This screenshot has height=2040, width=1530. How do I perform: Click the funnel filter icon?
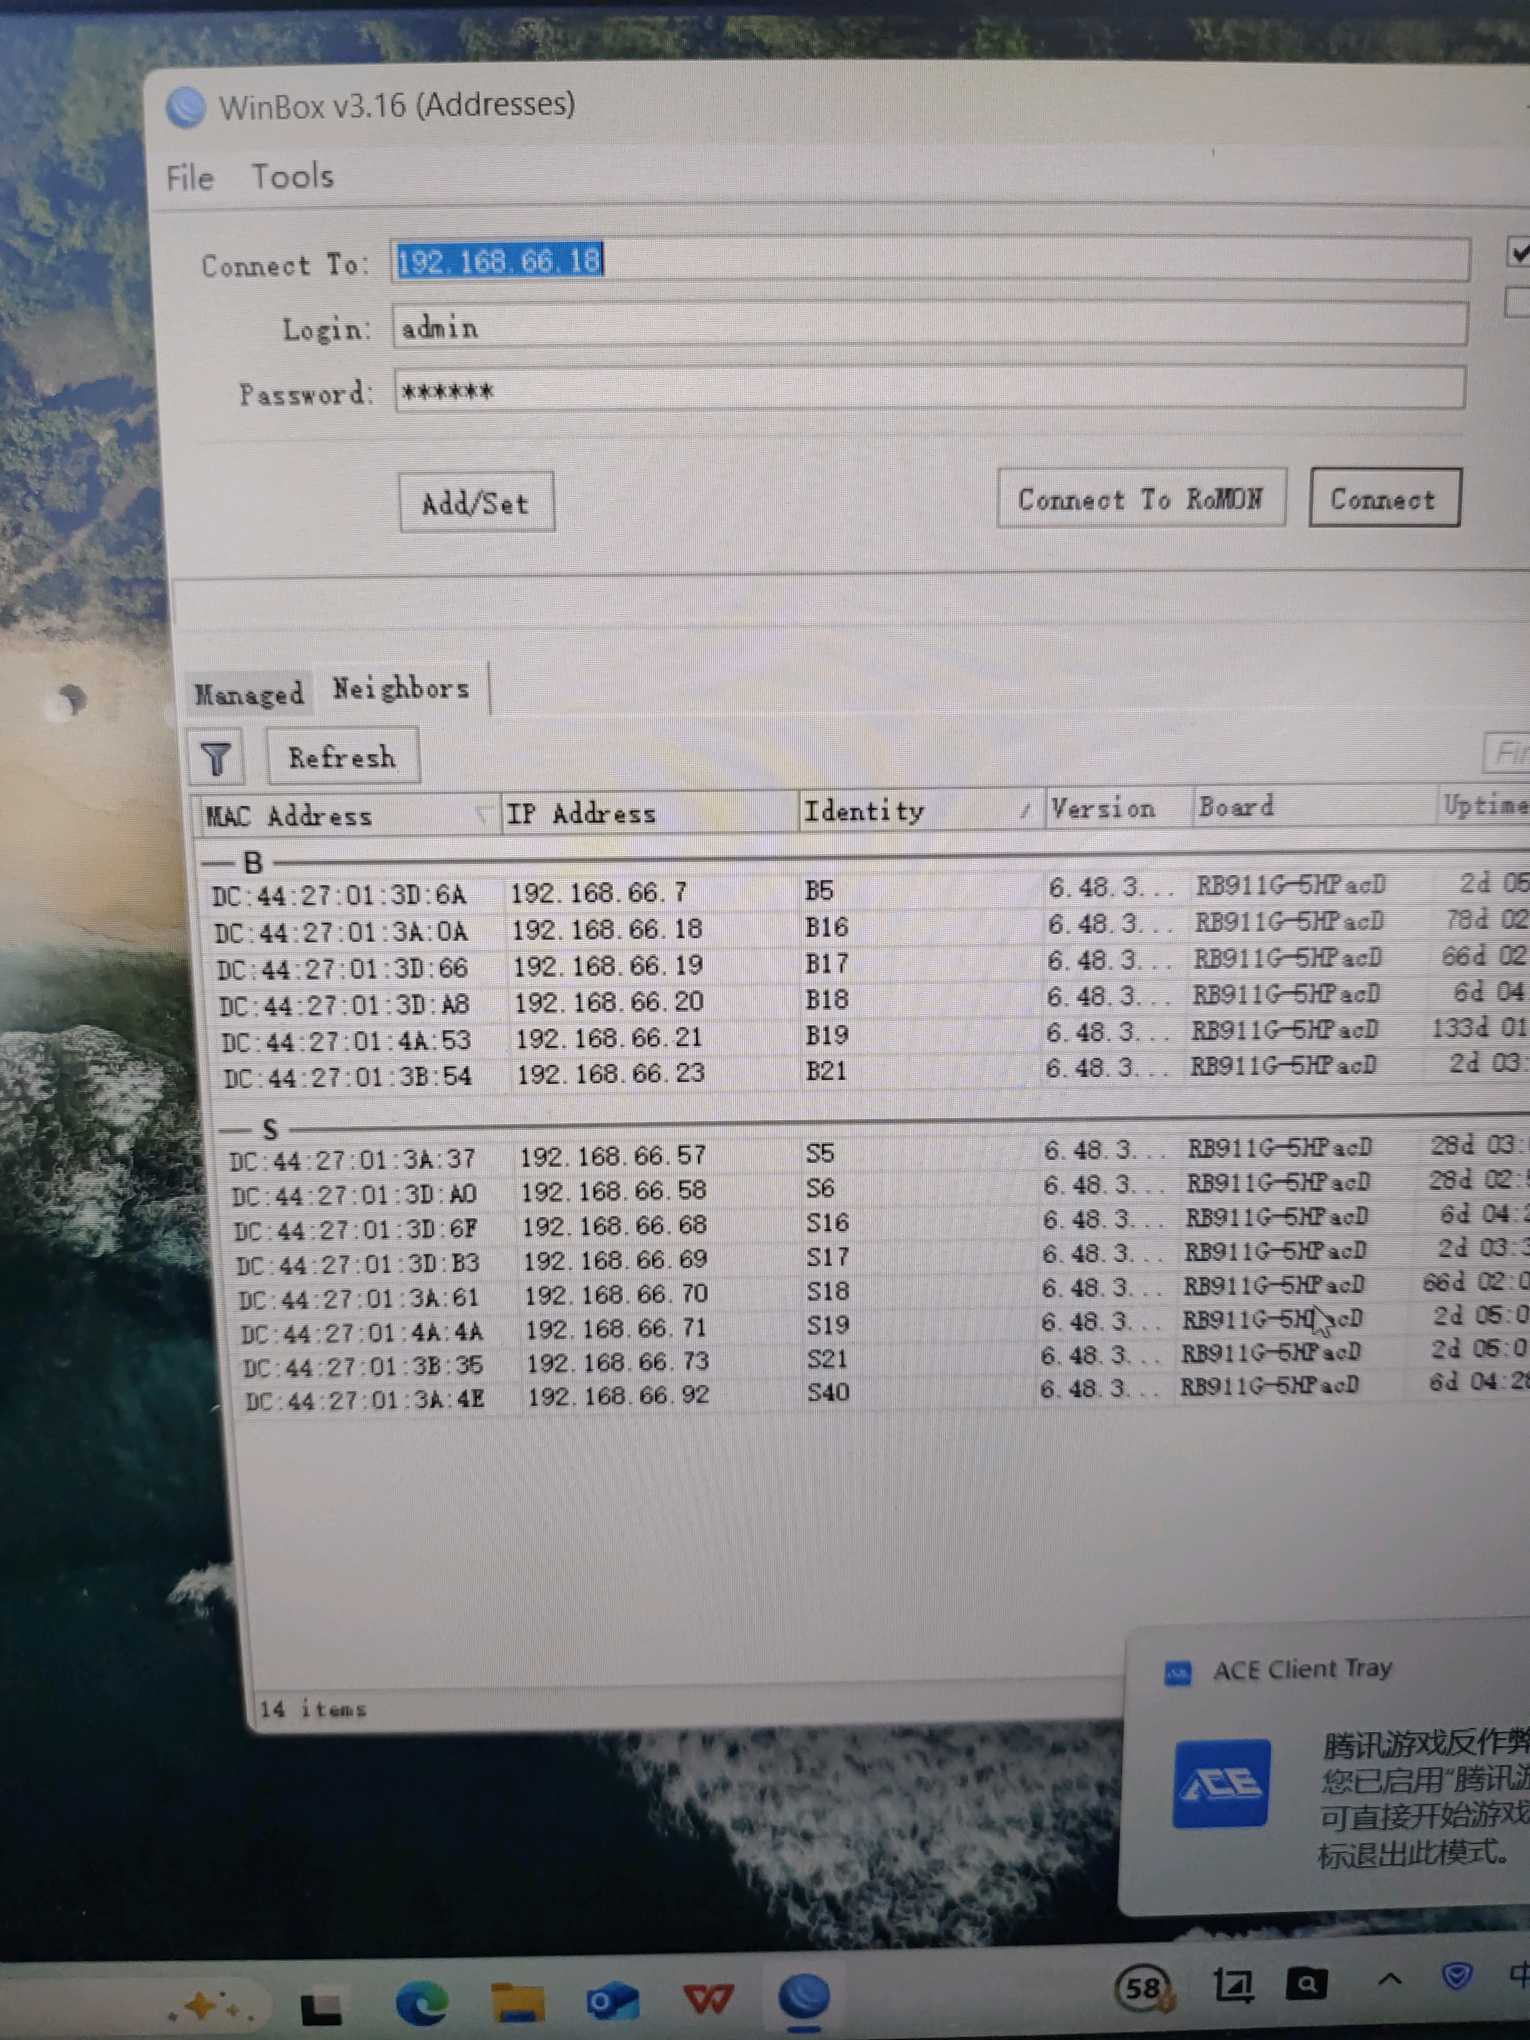(x=216, y=760)
